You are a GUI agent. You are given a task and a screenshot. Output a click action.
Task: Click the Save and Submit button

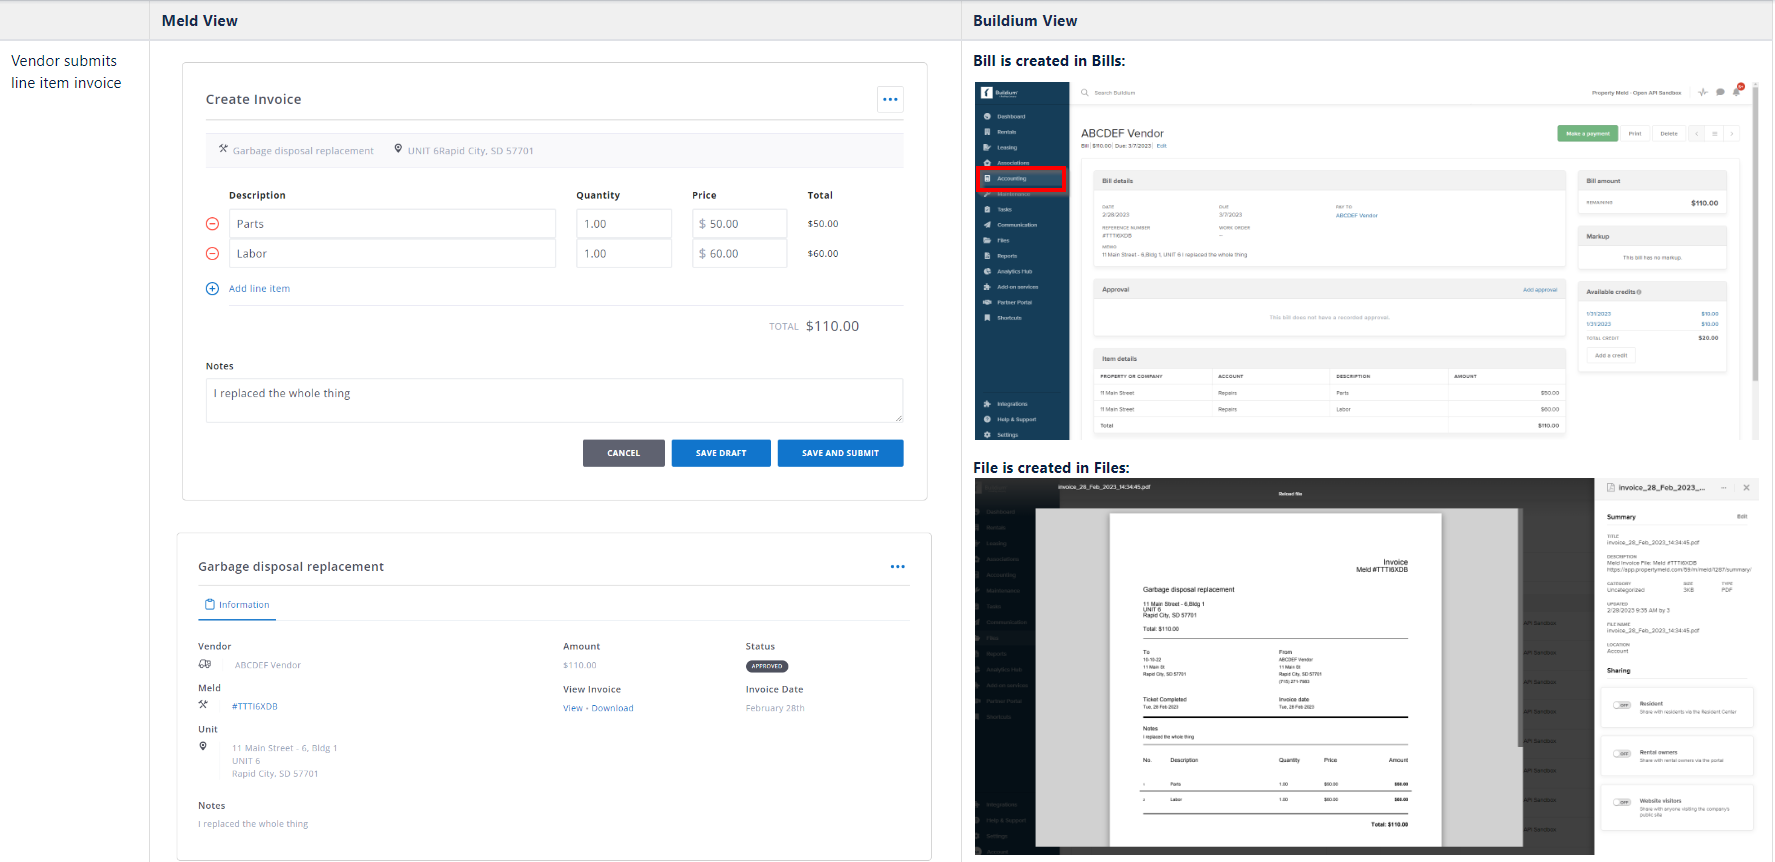[840, 453]
